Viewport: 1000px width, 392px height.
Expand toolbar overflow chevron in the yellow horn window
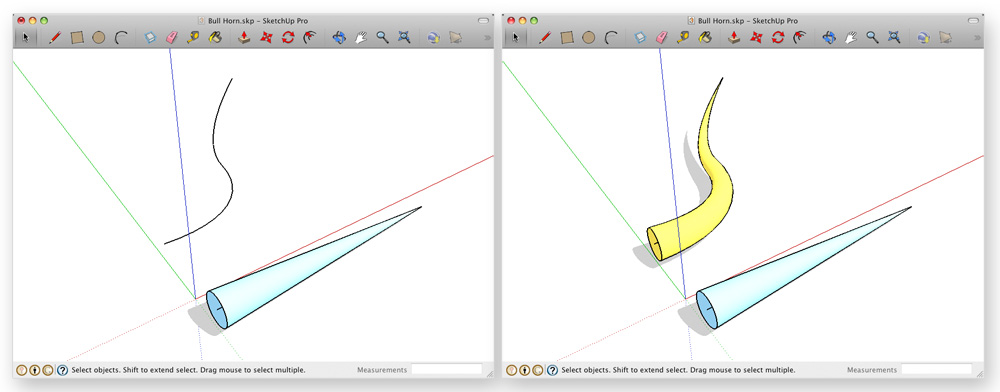point(977,38)
